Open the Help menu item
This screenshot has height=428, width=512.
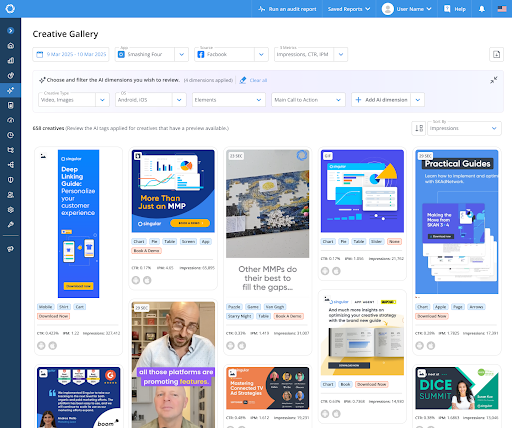click(455, 9)
